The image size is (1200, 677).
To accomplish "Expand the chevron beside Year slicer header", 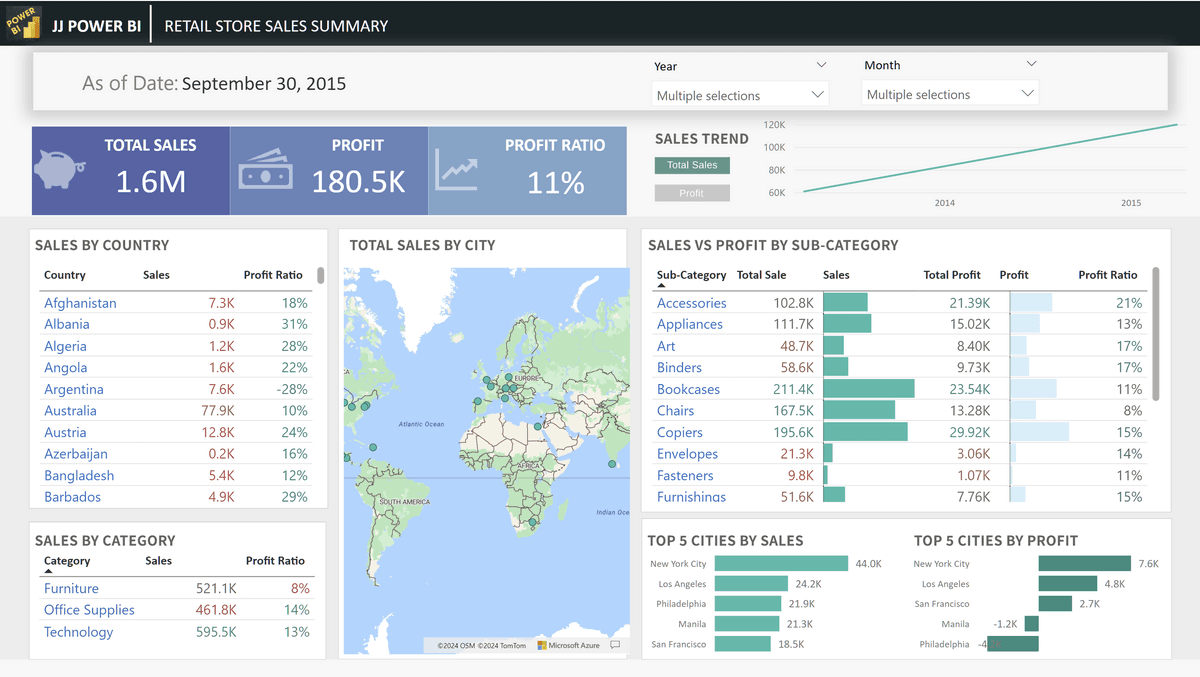I will click(821, 65).
